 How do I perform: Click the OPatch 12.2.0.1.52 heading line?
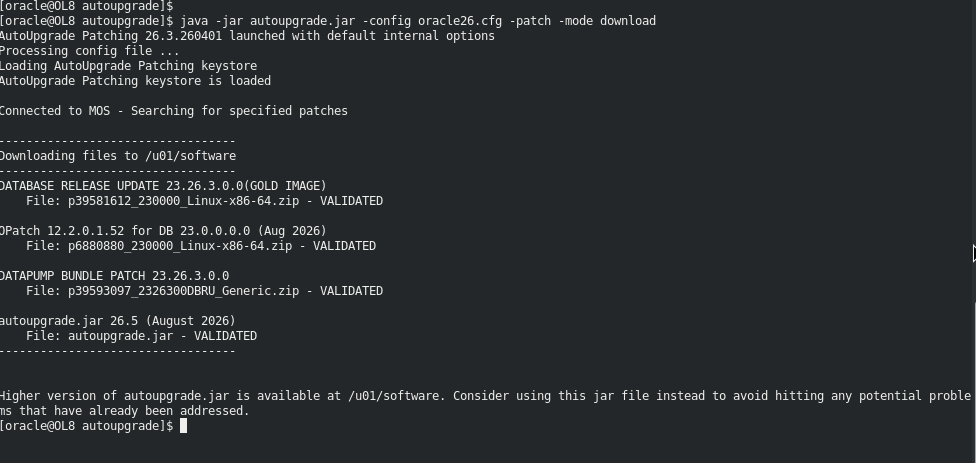[163, 231]
